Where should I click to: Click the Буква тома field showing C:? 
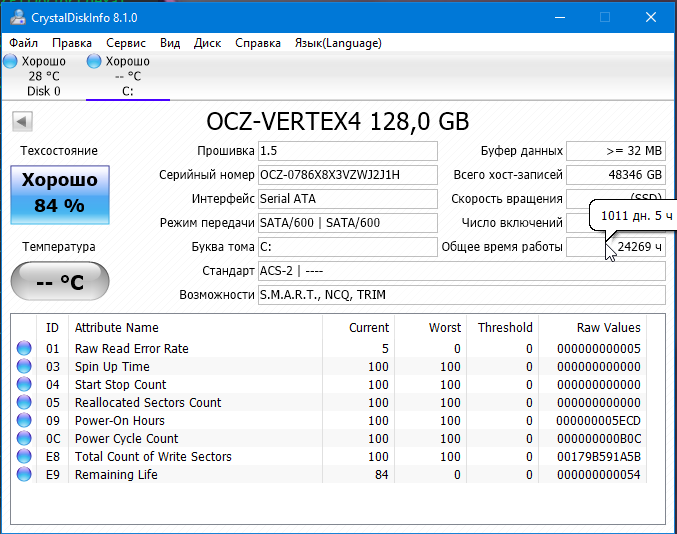tap(348, 247)
